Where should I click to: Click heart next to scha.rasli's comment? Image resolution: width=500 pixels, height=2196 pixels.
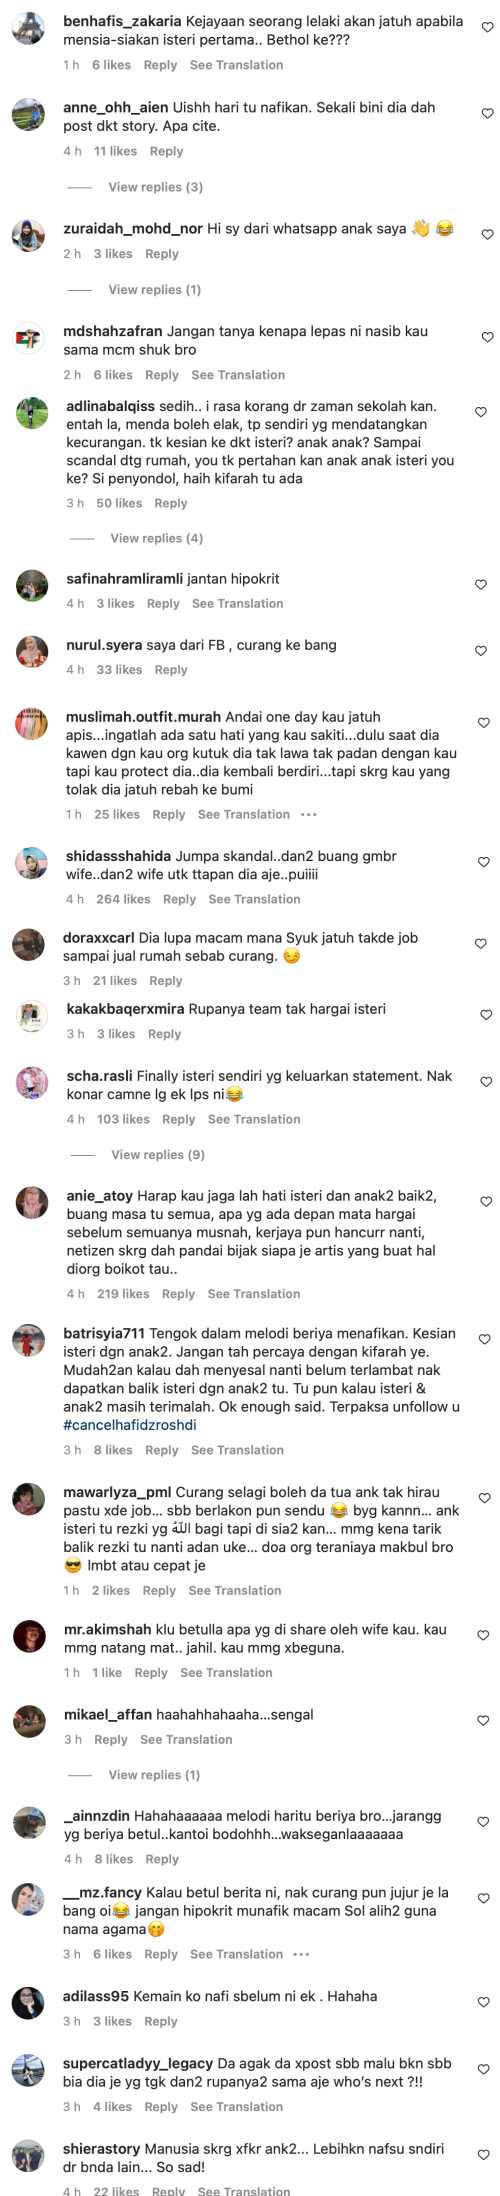486,1082
